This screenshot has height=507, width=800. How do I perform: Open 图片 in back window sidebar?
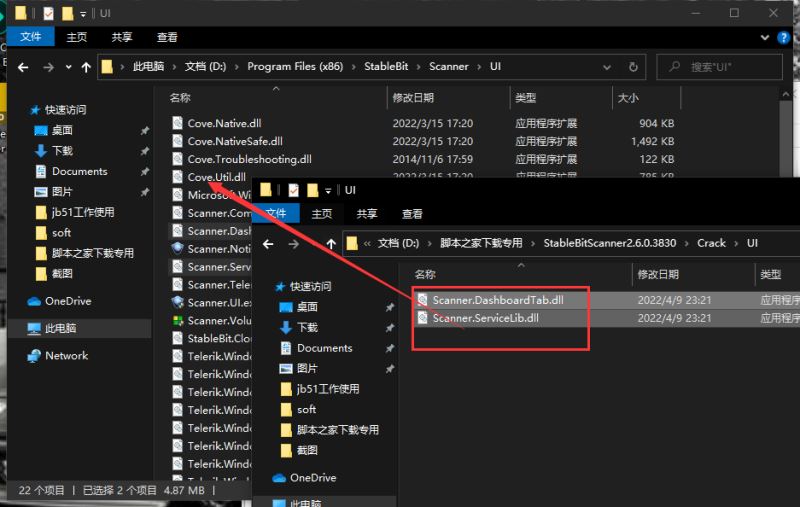62,192
